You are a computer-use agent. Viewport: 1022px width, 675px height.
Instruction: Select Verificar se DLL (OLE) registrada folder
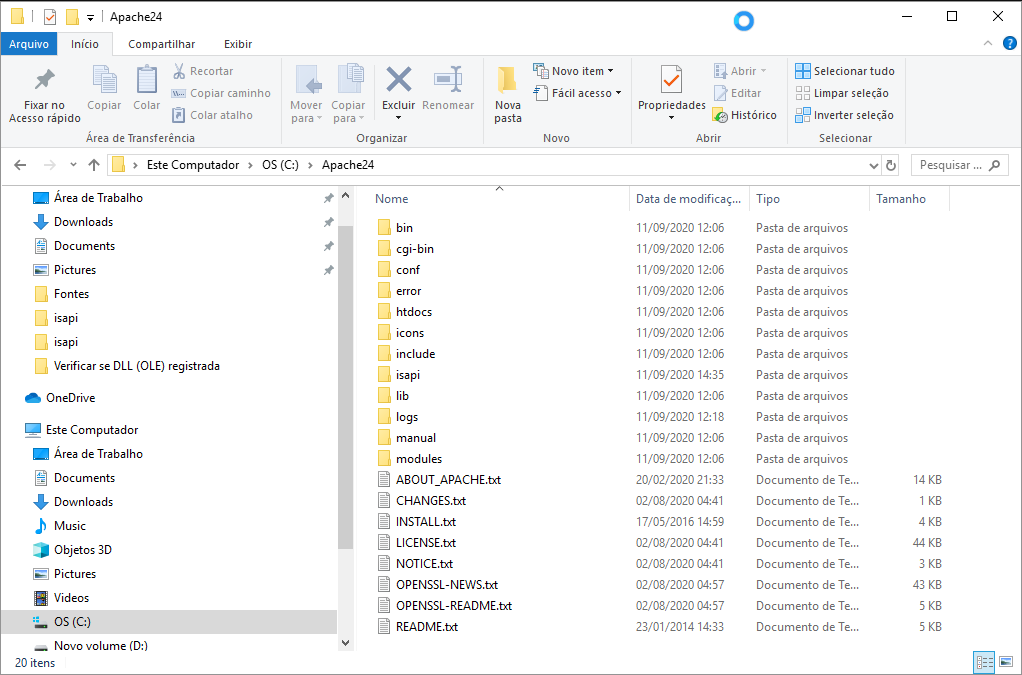pyautogui.click(x=127, y=366)
